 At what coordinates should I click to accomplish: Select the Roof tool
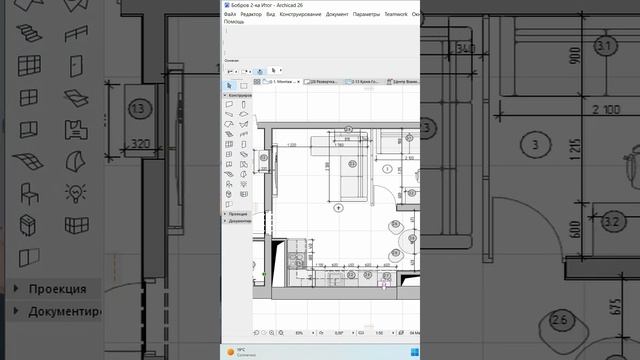tap(229, 124)
